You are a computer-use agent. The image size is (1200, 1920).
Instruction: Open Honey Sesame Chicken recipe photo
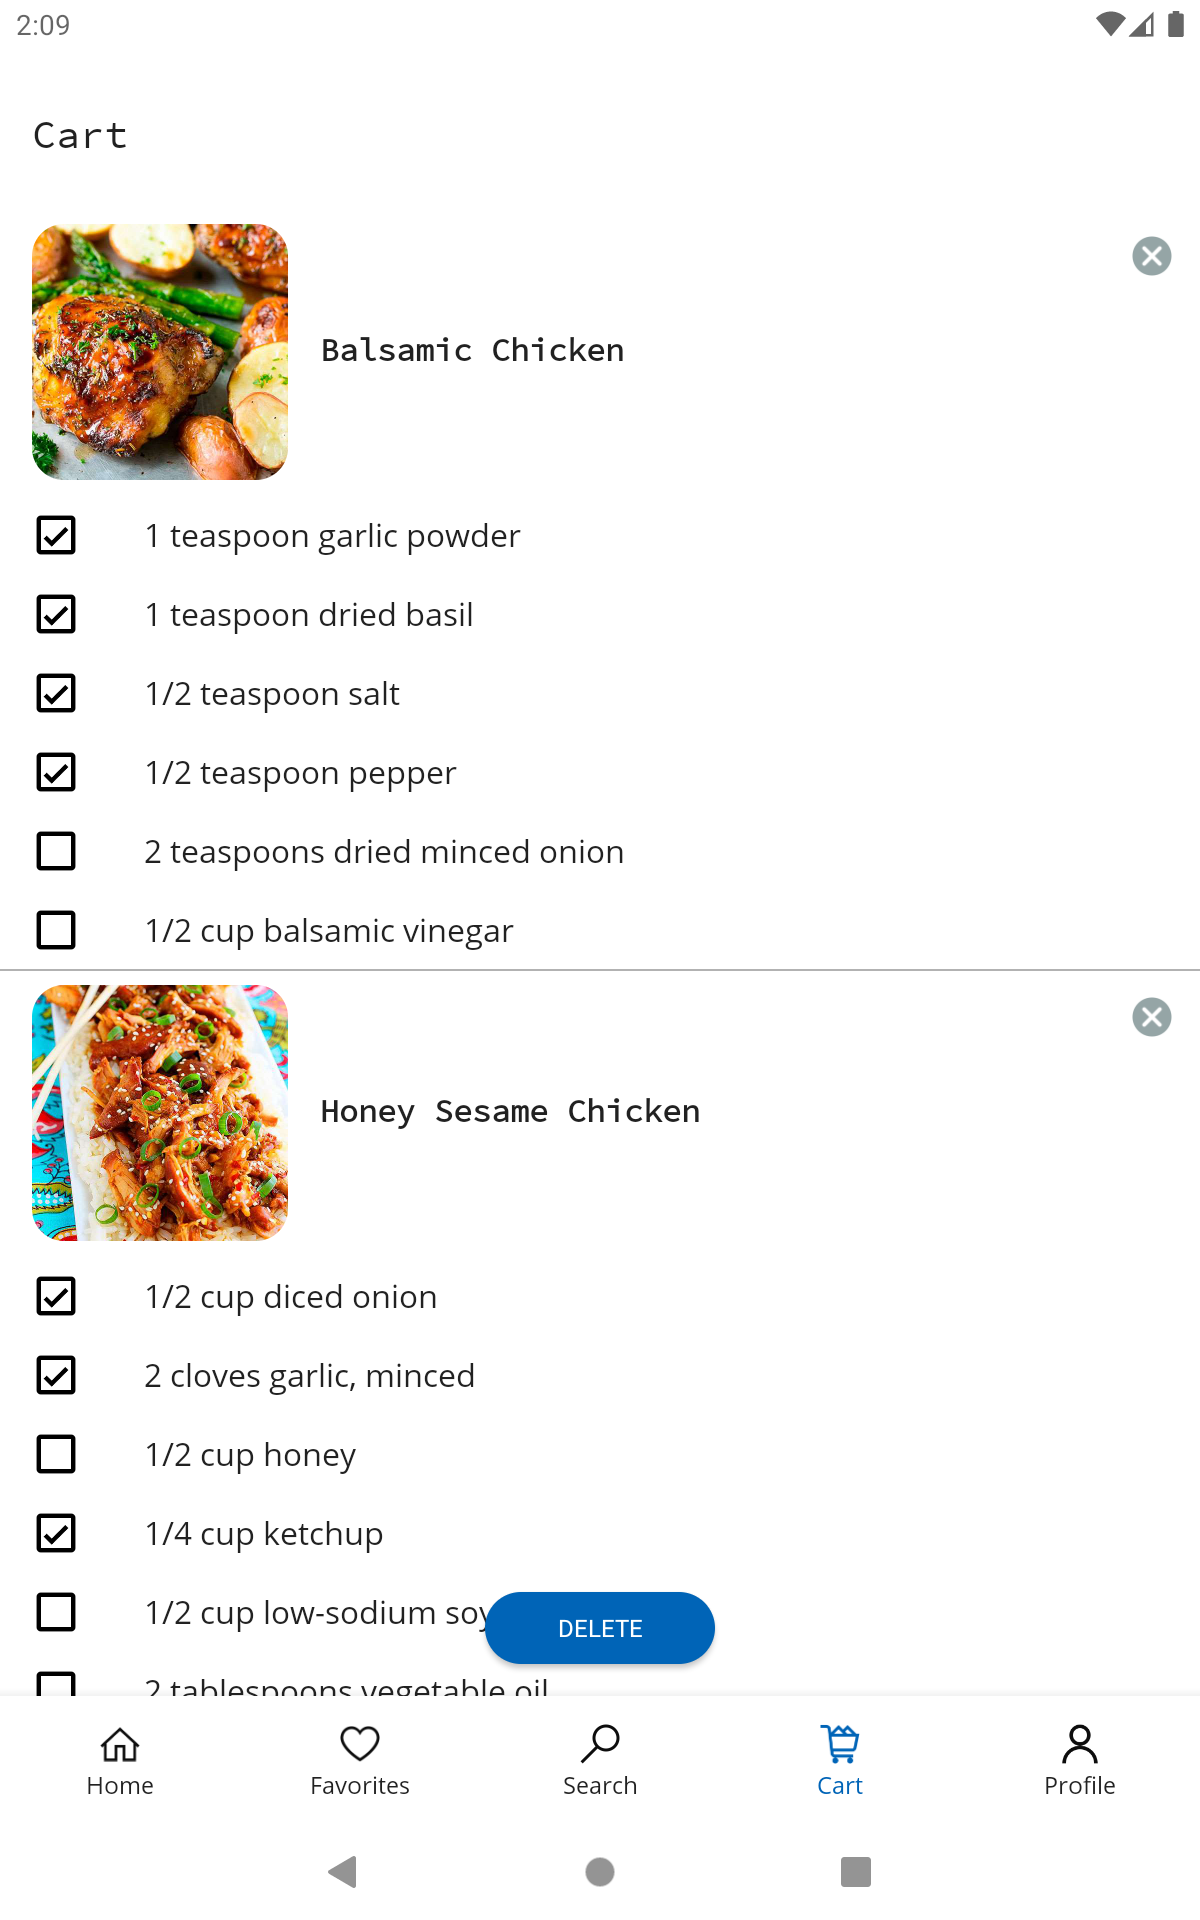(160, 1113)
